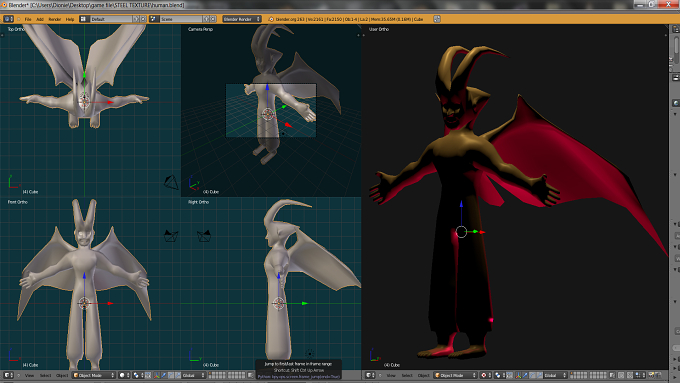The image size is (680, 383).
Task: Click the Default screen layout field
Action: [x=111, y=19]
